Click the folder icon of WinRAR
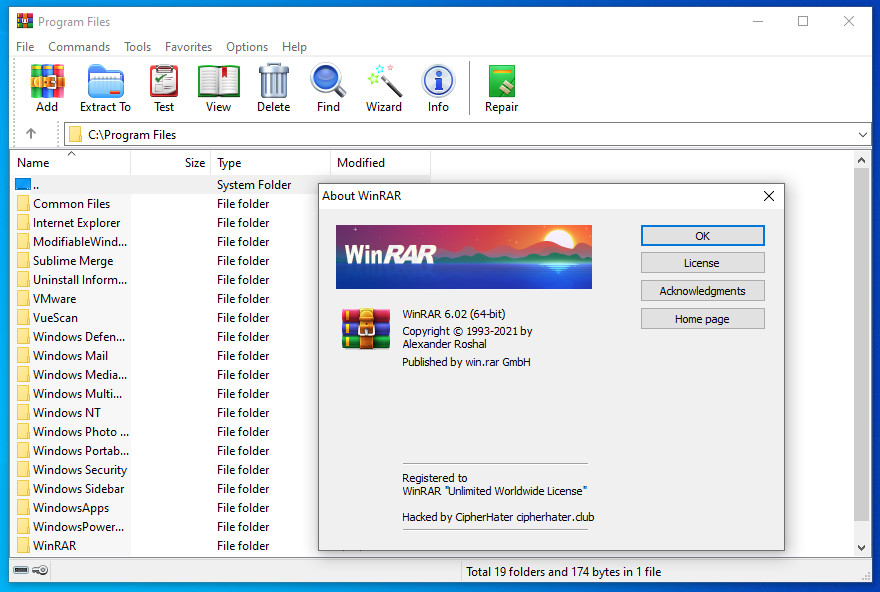Viewport: 880px width, 592px height. (x=23, y=545)
